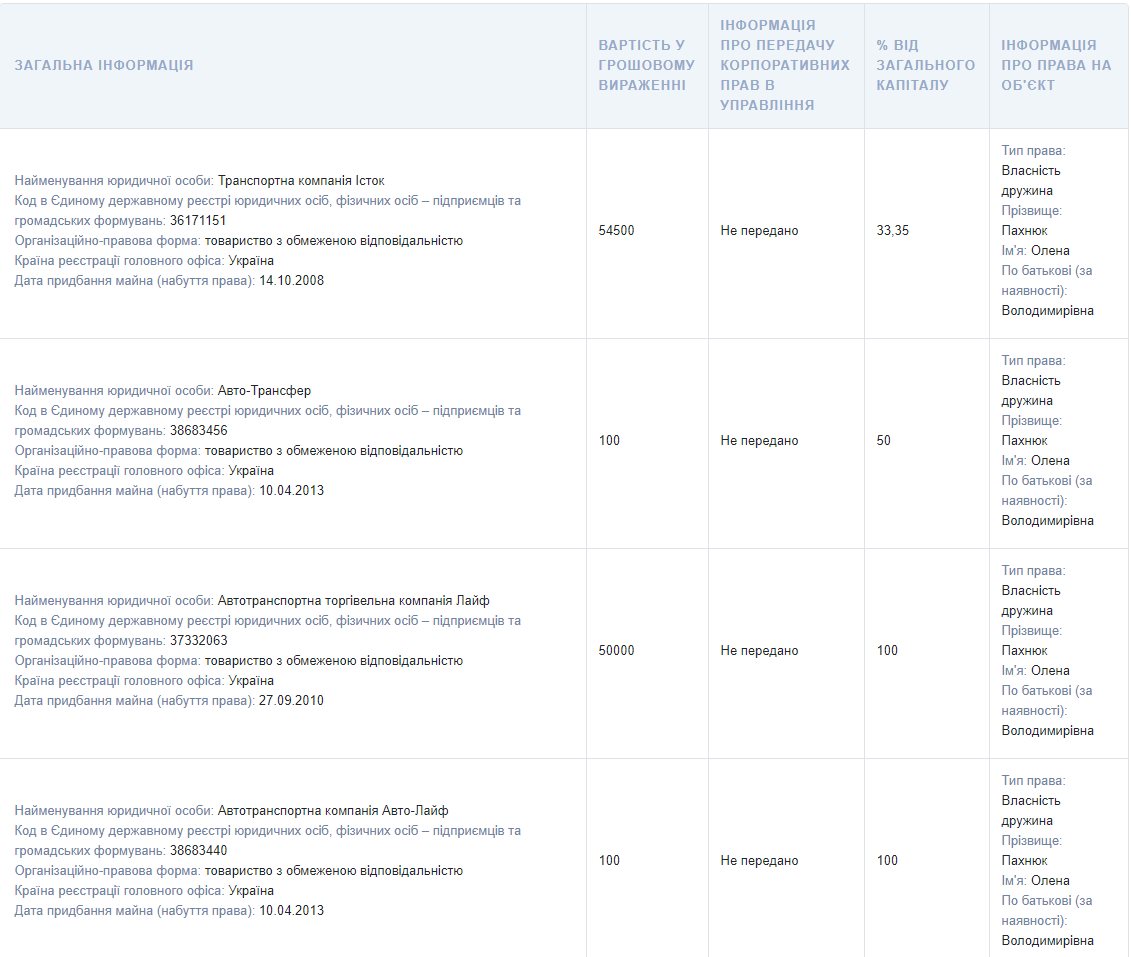
Task: Select company name 'Авто-Трансфер'
Action: (x=257, y=391)
